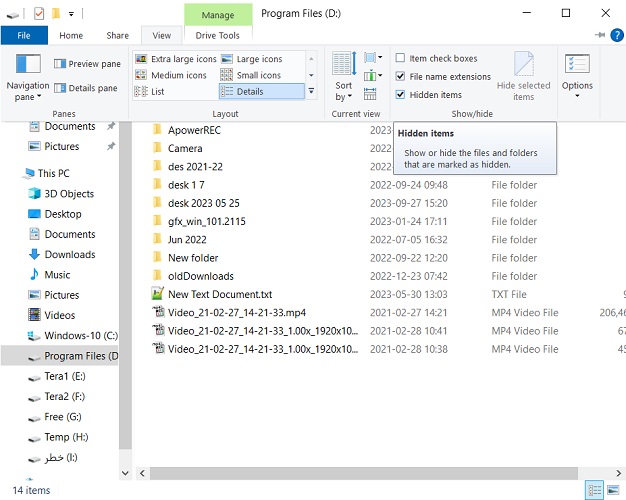The image size is (626, 500).
Task: Uncheck Hidden items checkbox
Action: [x=400, y=95]
